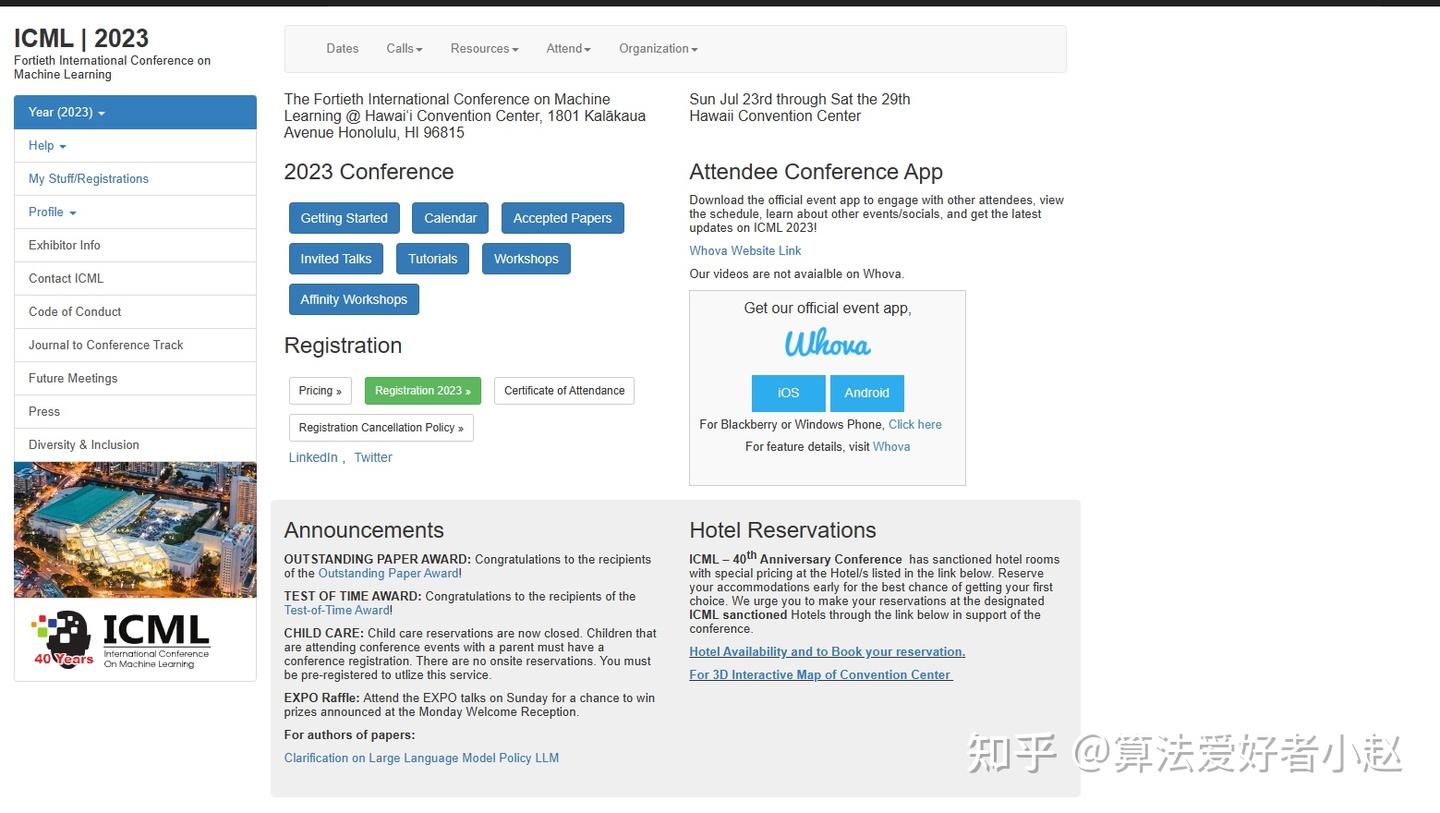Click the ICML 40 Years logo

[x=121, y=639]
